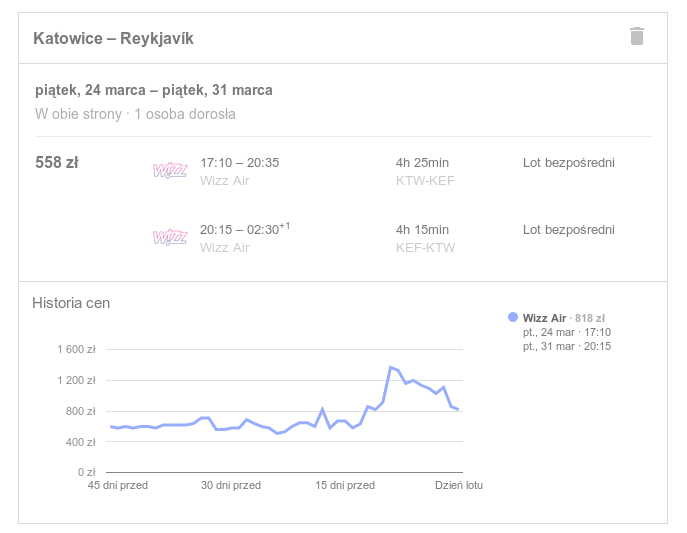Select the return time 20:15 – 02:30+1
Image resolution: width=687 pixels, height=533 pixels.
pos(245,229)
